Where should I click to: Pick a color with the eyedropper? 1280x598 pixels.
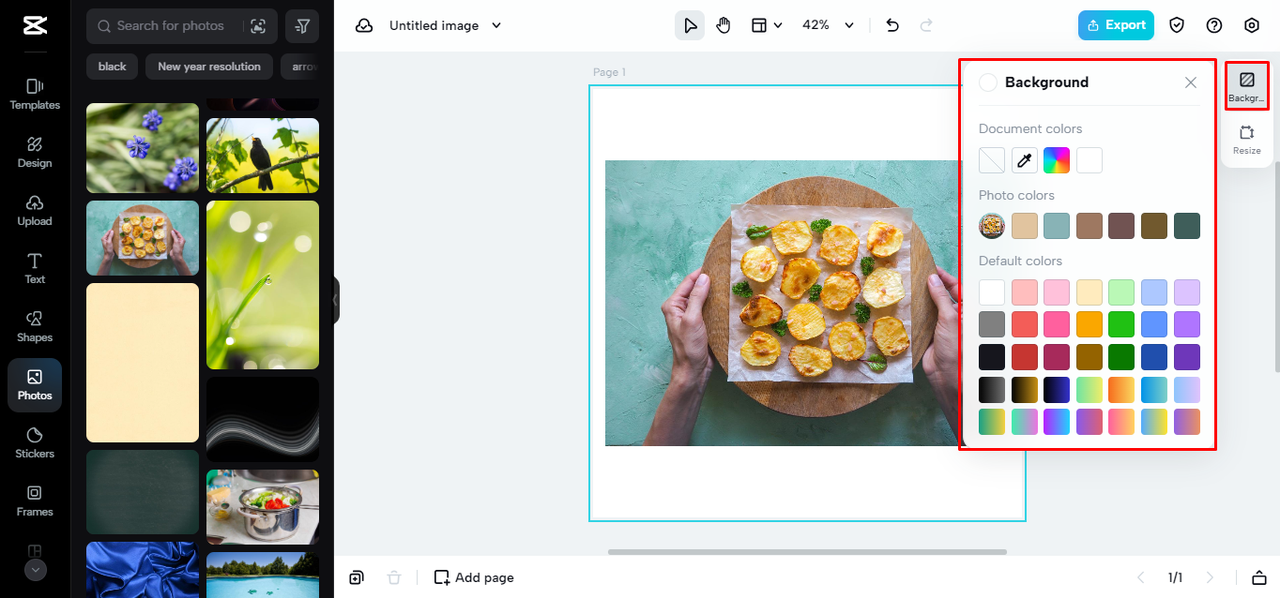[1024, 160]
